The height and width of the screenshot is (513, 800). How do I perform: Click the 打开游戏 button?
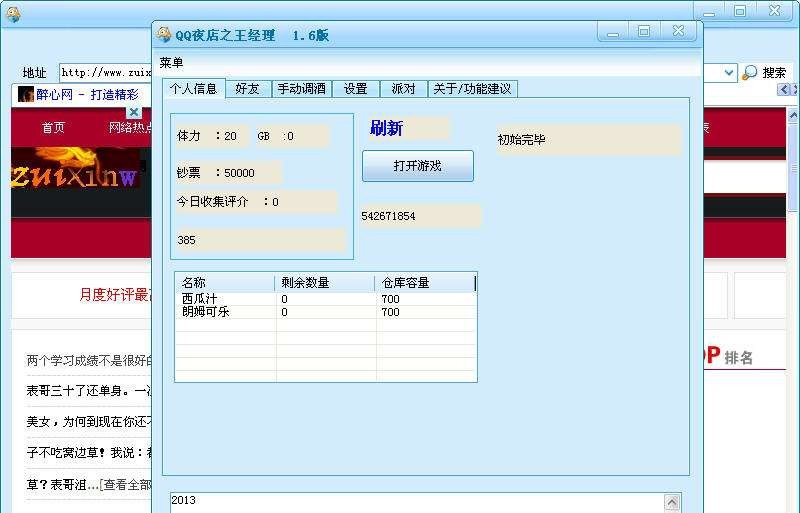[x=418, y=166]
